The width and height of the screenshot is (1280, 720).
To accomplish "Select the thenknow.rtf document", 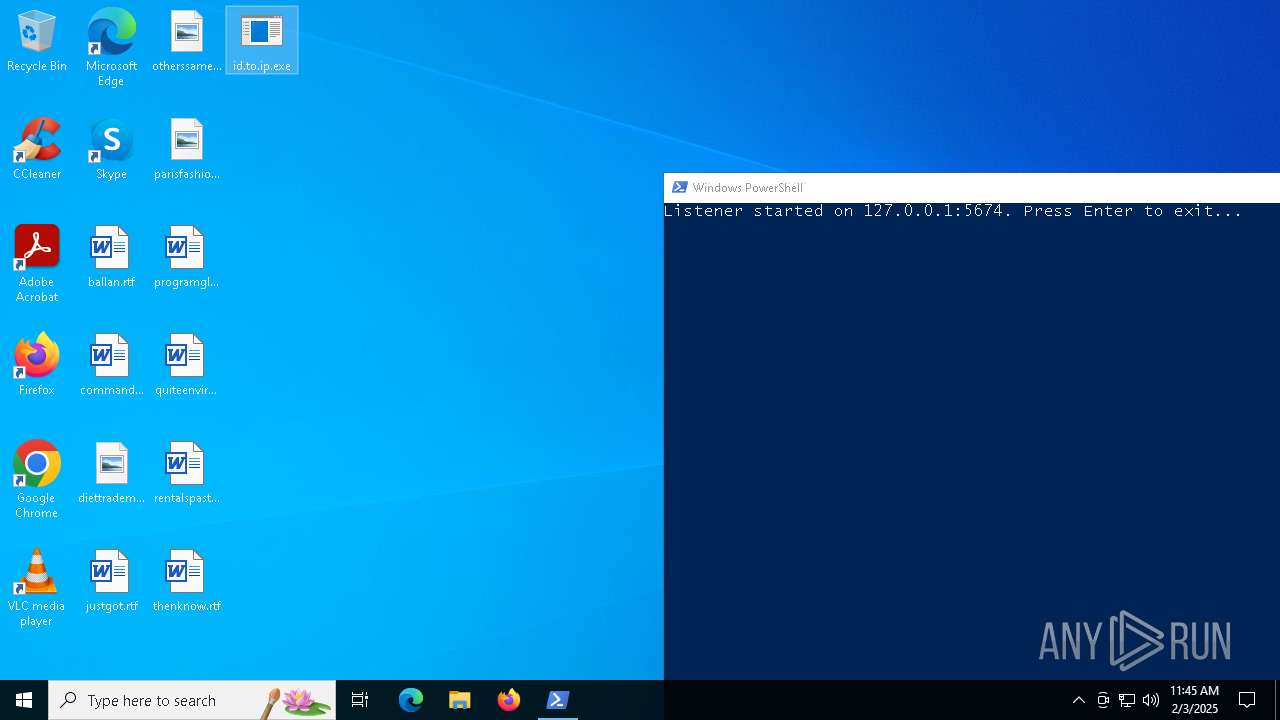I will coord(187,581).
